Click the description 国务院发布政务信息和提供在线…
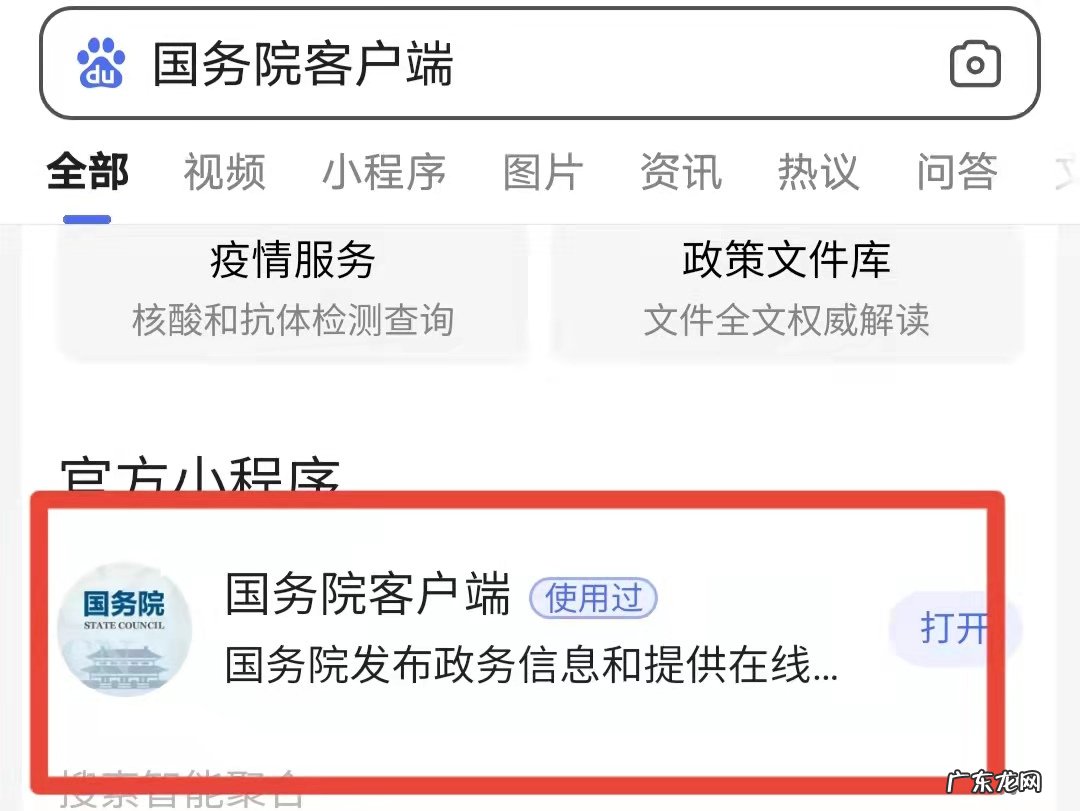 pos(531,665)
